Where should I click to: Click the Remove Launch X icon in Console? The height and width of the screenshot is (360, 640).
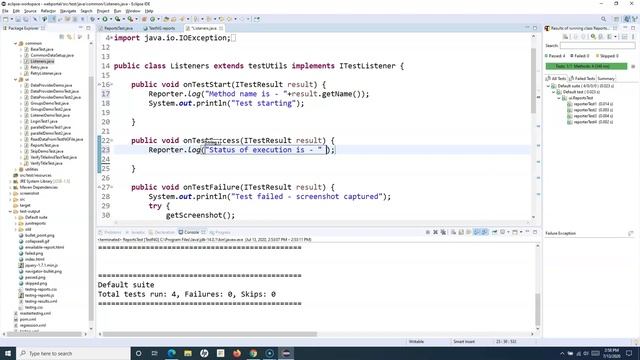436,232
